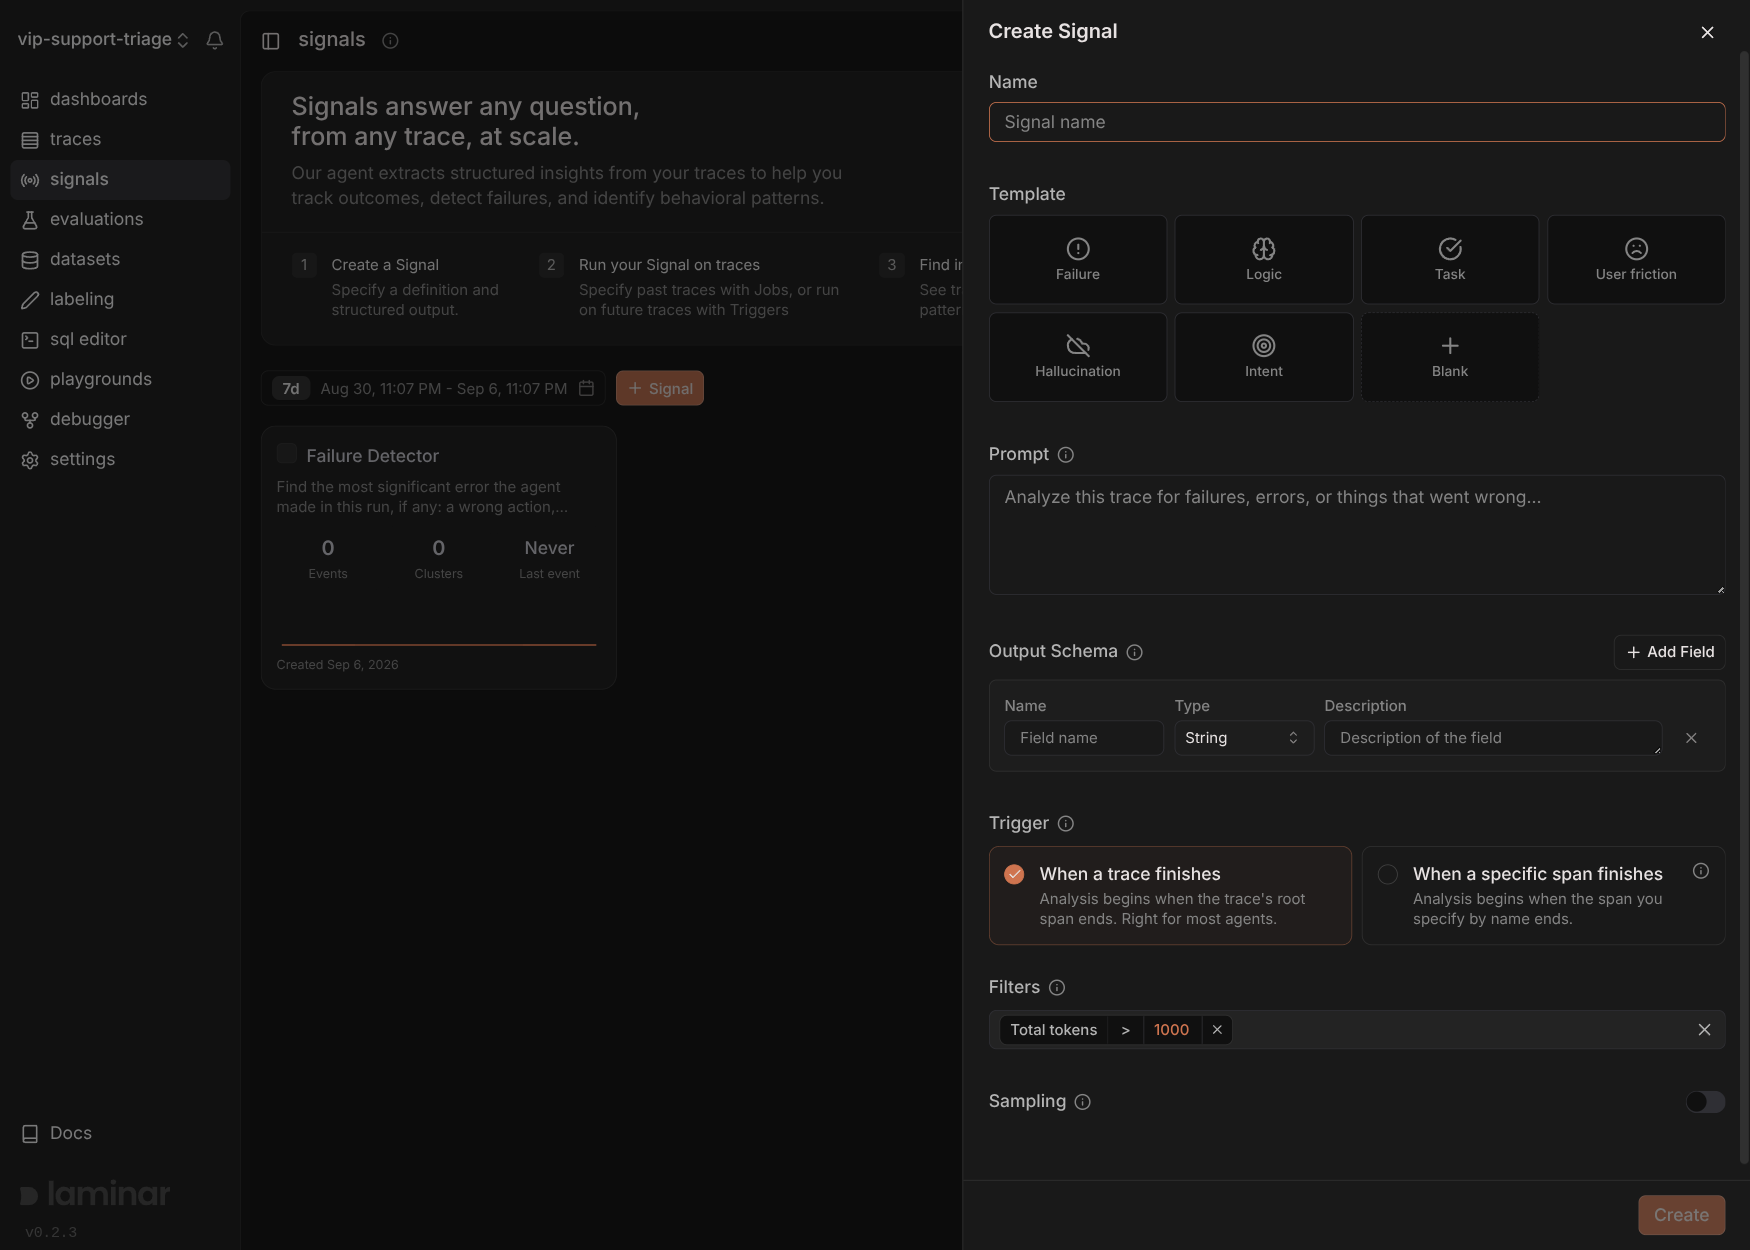Change the filter operator >

[1125, 1030]
